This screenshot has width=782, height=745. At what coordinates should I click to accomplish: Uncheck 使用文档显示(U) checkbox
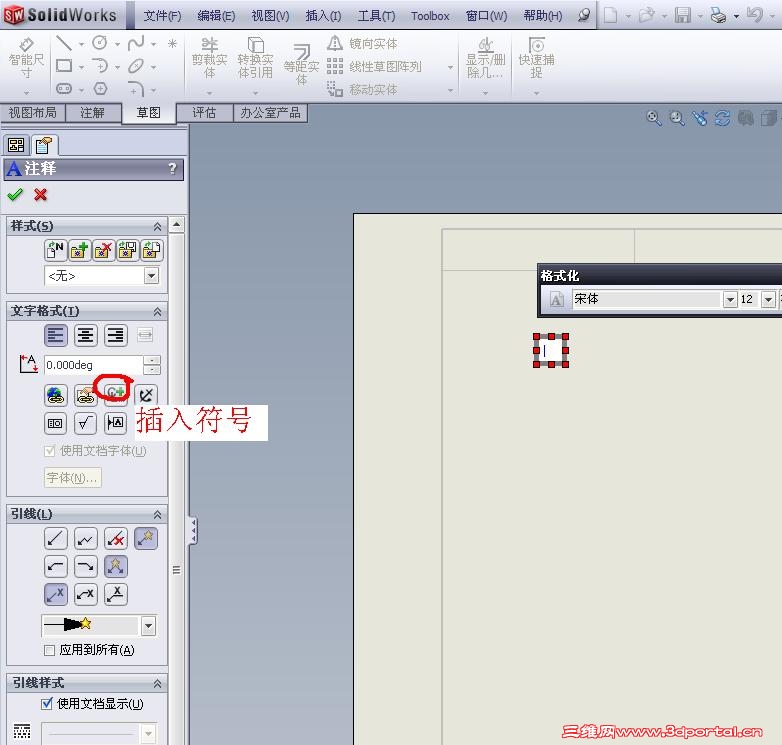[x=47, y=704]
